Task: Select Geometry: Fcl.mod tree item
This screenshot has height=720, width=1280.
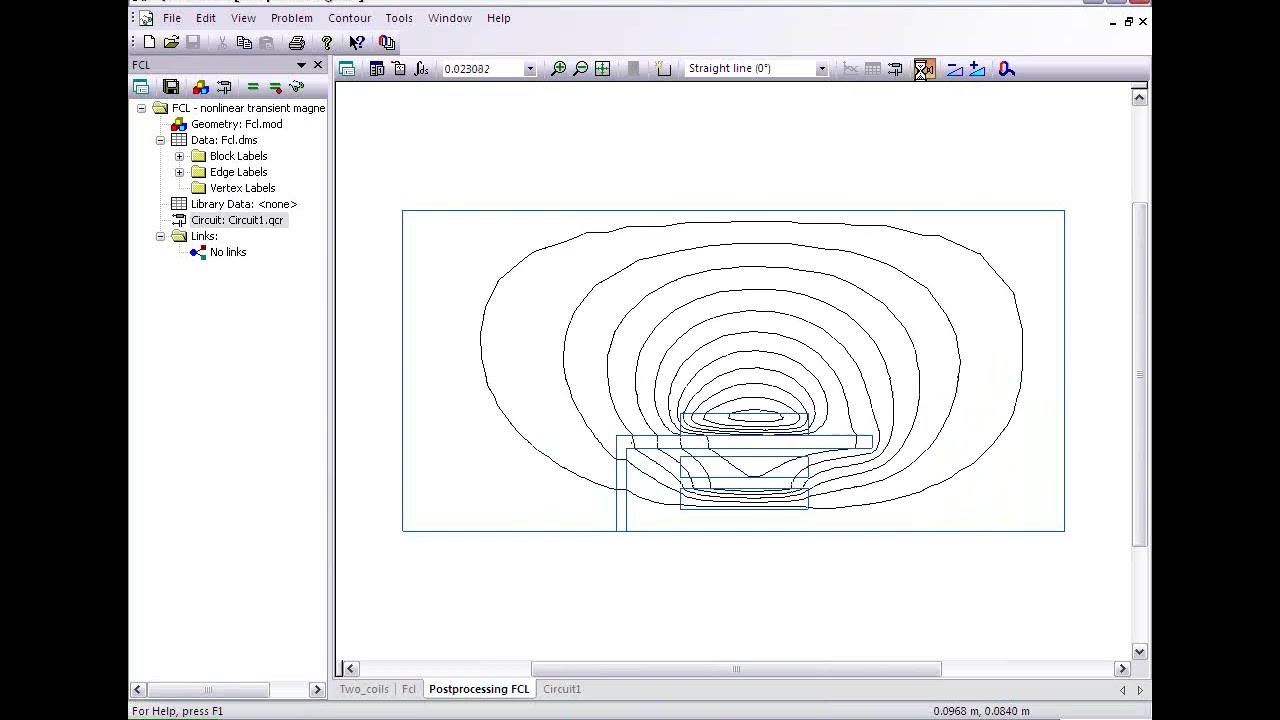Action: (237, 124)
